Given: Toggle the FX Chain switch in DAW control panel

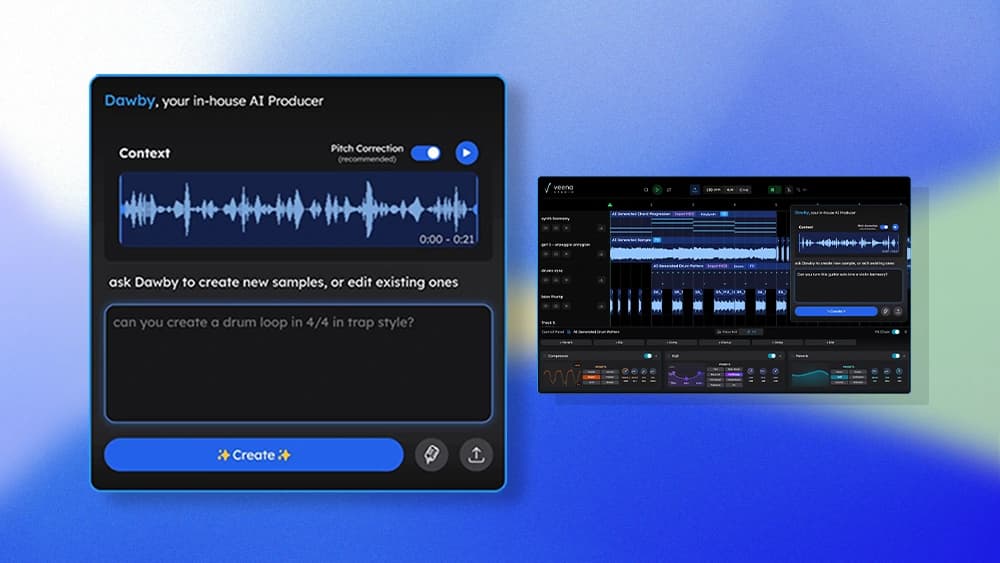Looking at the screenshot, I should point(895,332).
